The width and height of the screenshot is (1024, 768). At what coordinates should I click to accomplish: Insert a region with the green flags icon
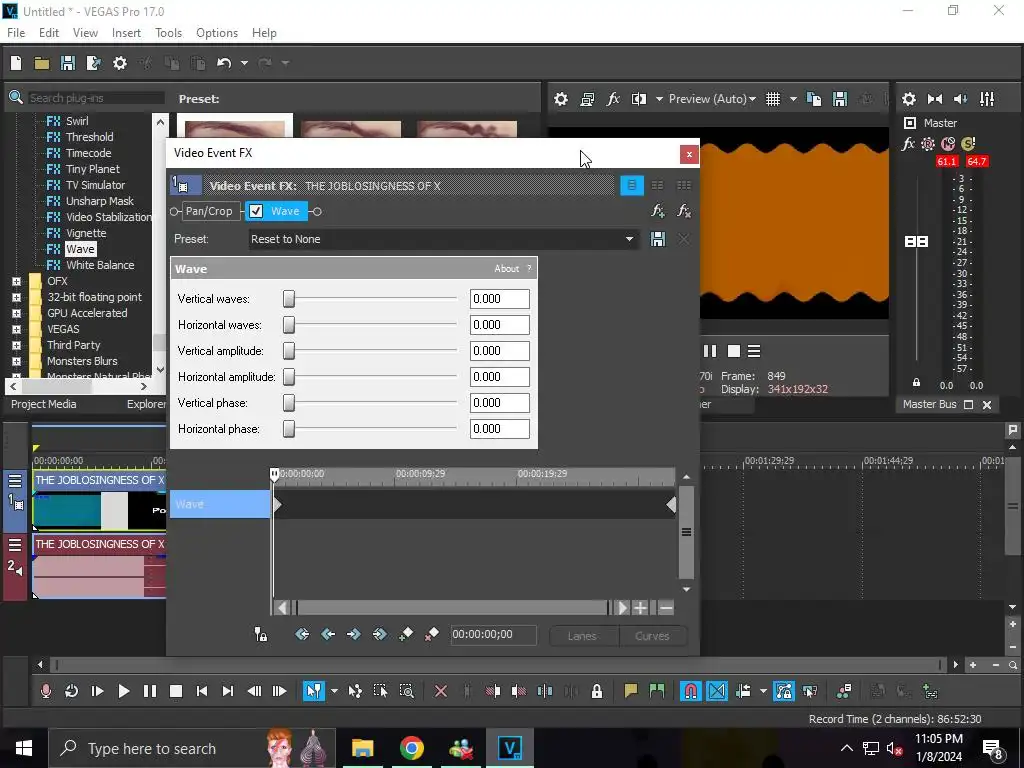657,691
